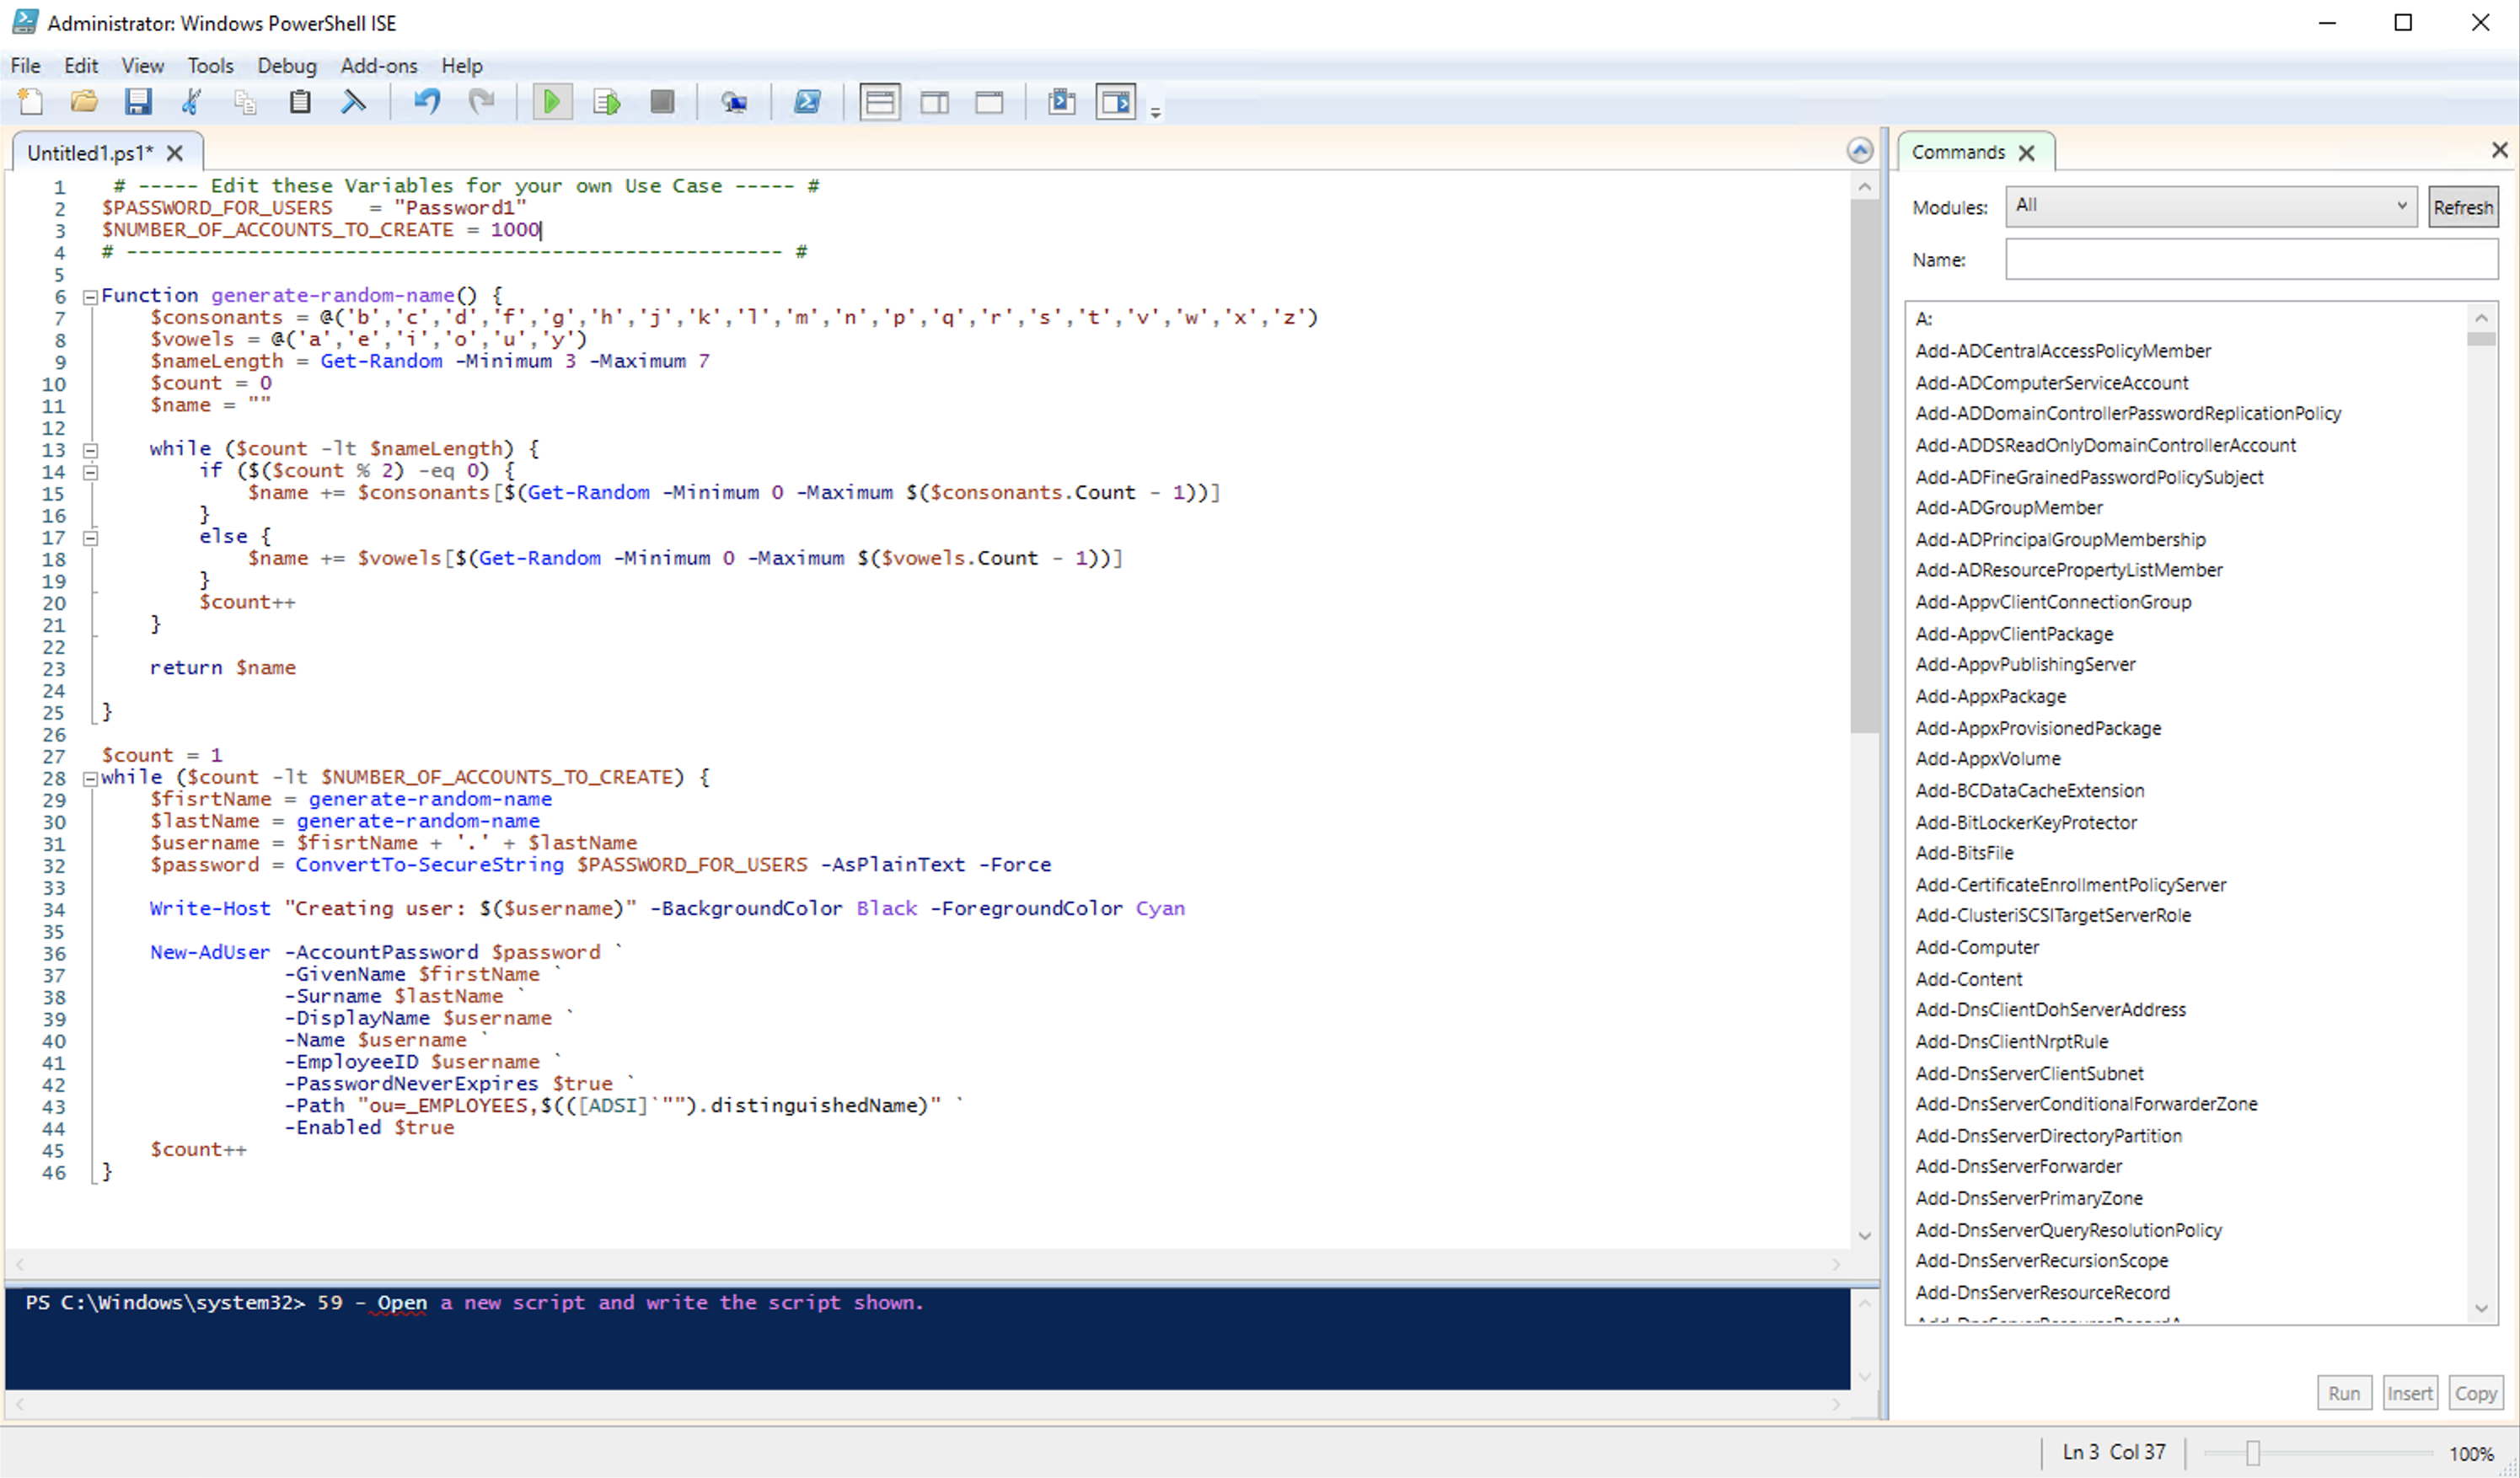Click the Copy button in Commands panel
Viewport: 2520px width, 1478px height.
pyautogui.click(x=2475, y=1393)
